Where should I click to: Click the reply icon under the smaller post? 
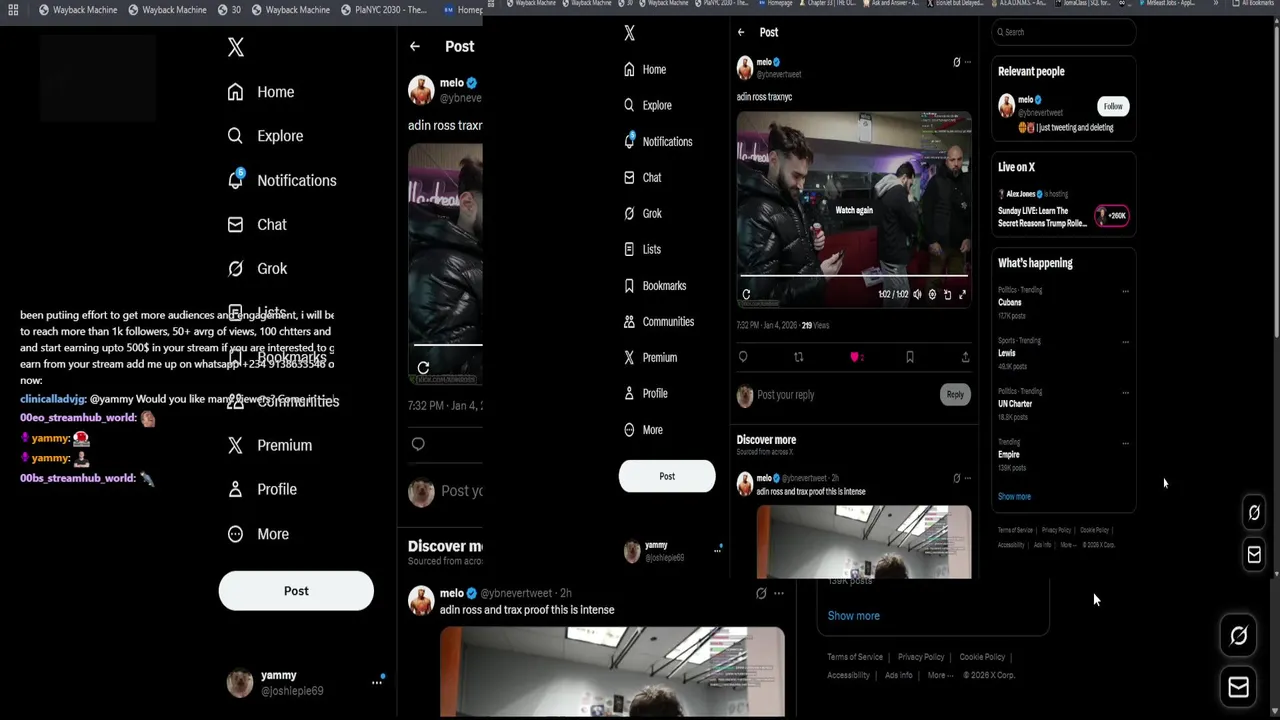[743, 357]
